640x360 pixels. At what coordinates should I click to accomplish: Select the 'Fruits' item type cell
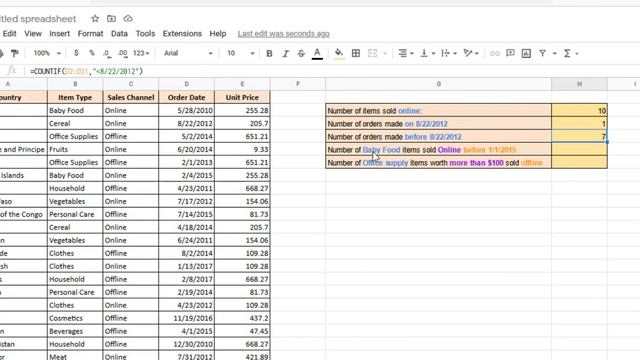[x=75, y=149]
